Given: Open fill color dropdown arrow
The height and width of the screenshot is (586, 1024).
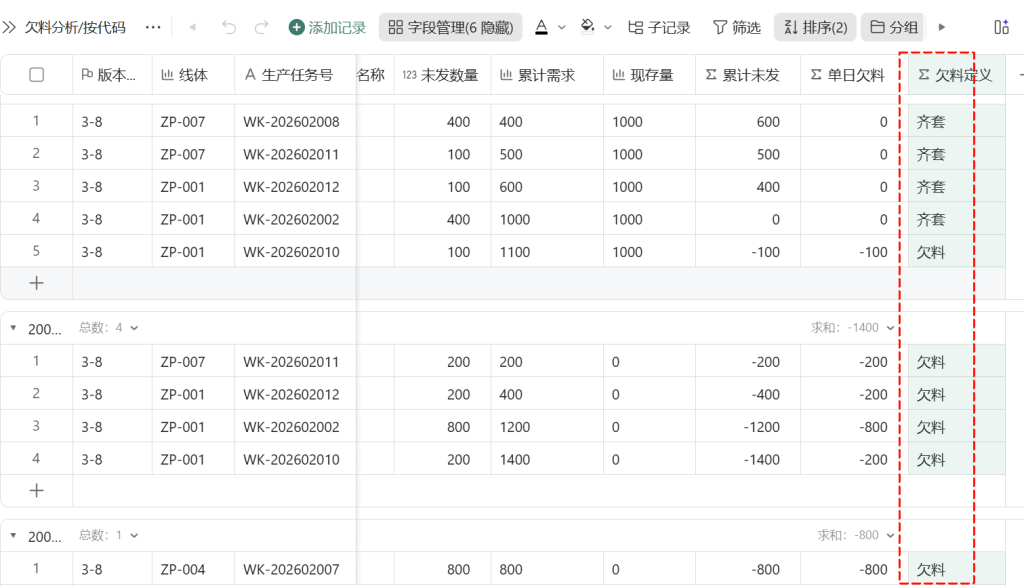Looking at the screenshot, I should (608, 27).
